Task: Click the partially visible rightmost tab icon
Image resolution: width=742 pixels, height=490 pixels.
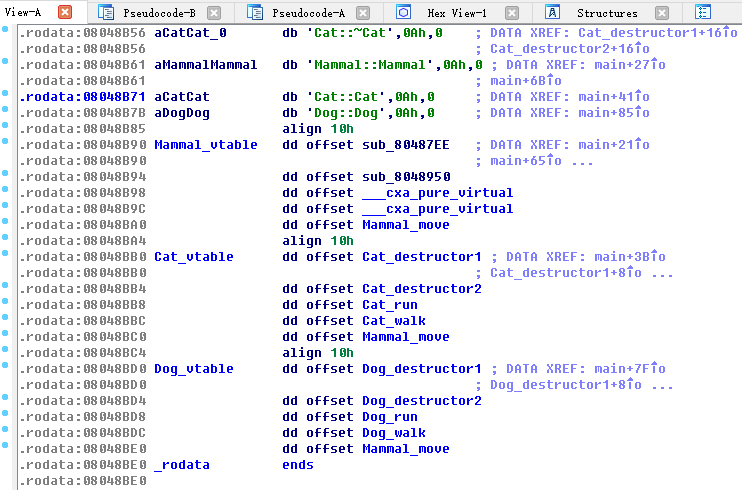Action: (703, 13)
